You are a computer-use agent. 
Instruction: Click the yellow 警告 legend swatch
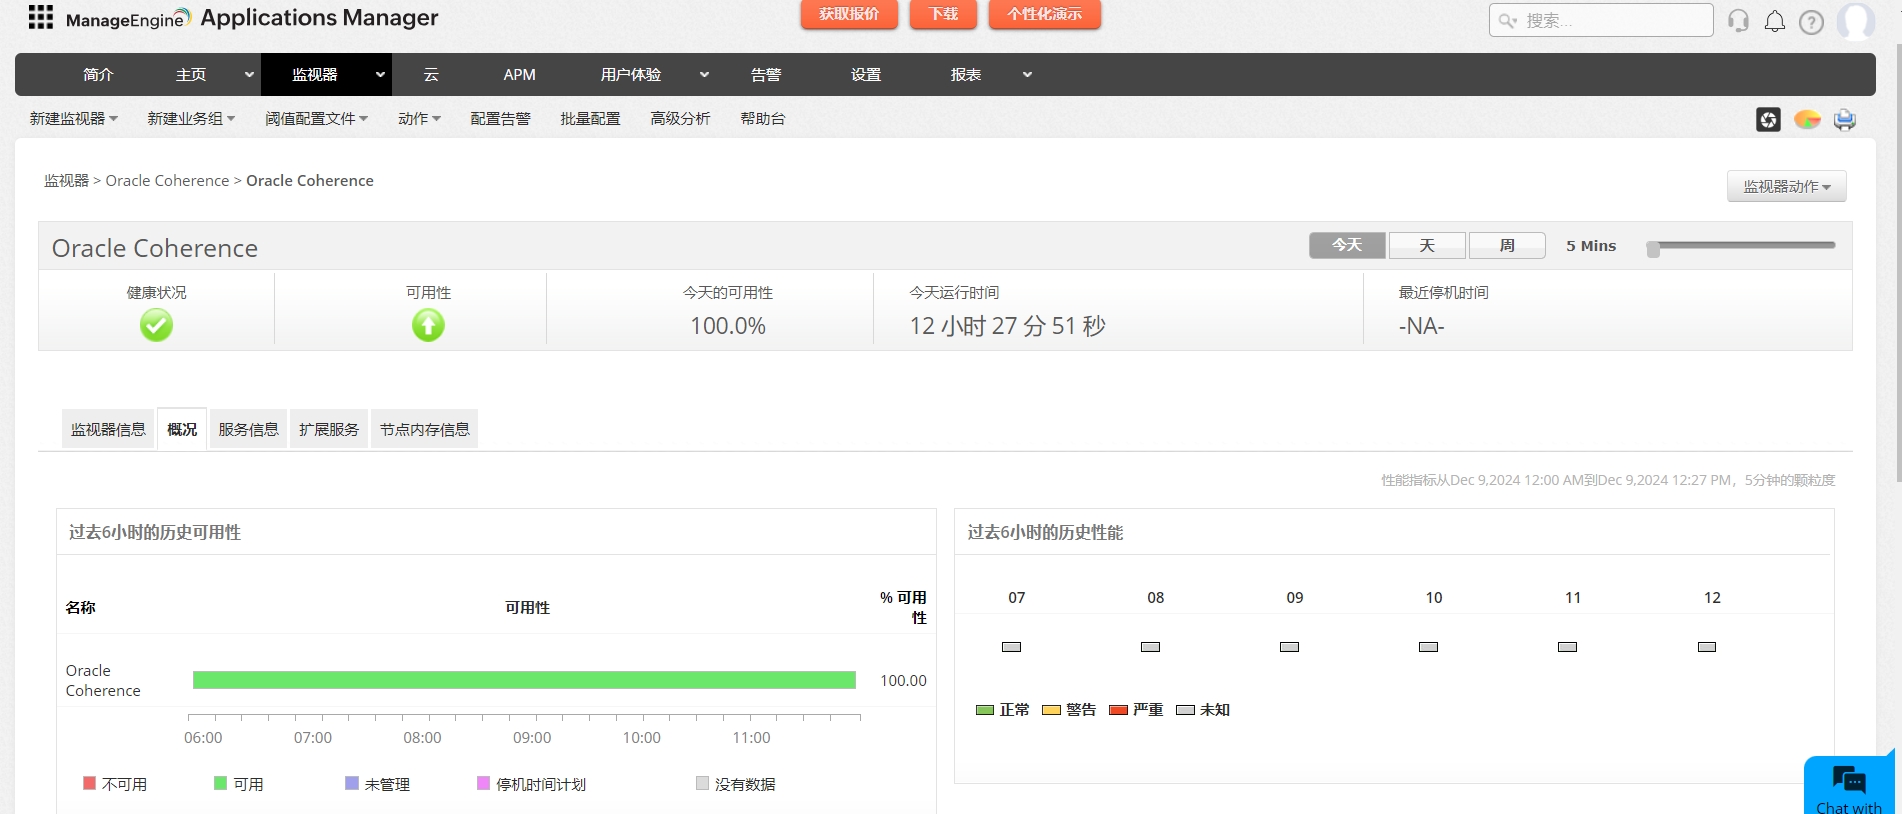coord(1051,710)
